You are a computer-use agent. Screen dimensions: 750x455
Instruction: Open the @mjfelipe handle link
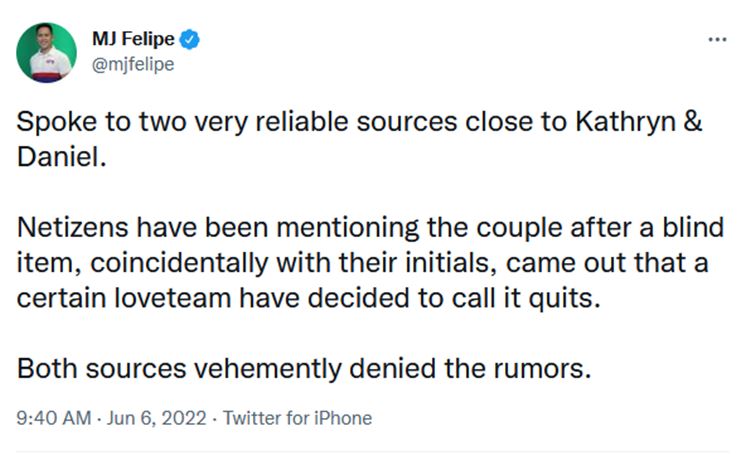point(133,64)
